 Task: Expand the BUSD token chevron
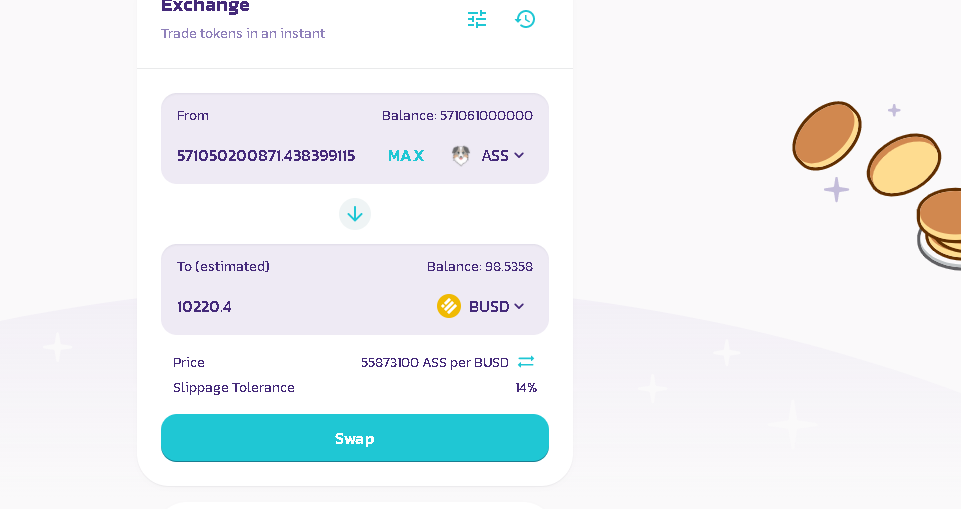coord(519,306)
